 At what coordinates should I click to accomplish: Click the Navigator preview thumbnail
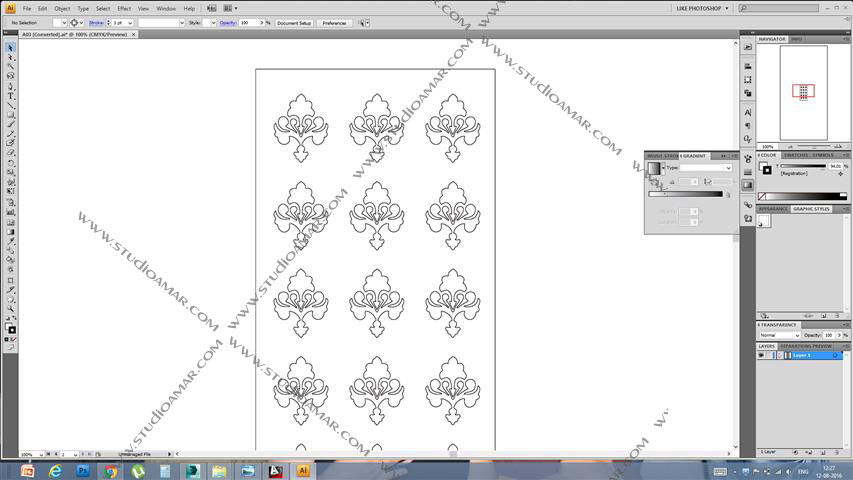[x=803, y=93]
